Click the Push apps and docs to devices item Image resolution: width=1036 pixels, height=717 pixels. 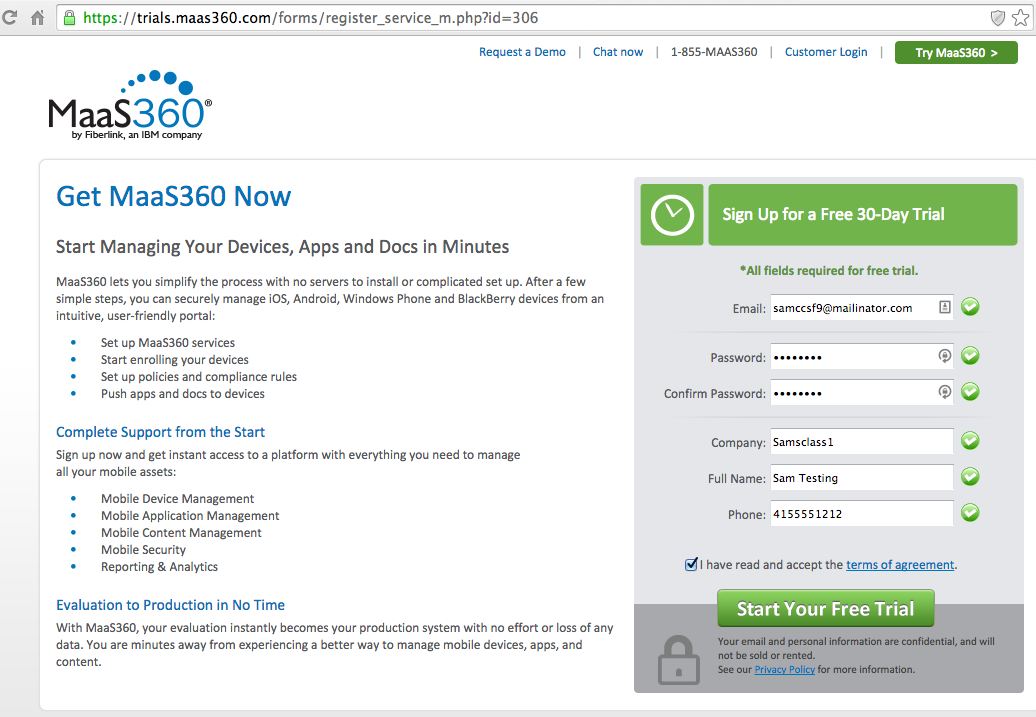click(x=182, y=394)
